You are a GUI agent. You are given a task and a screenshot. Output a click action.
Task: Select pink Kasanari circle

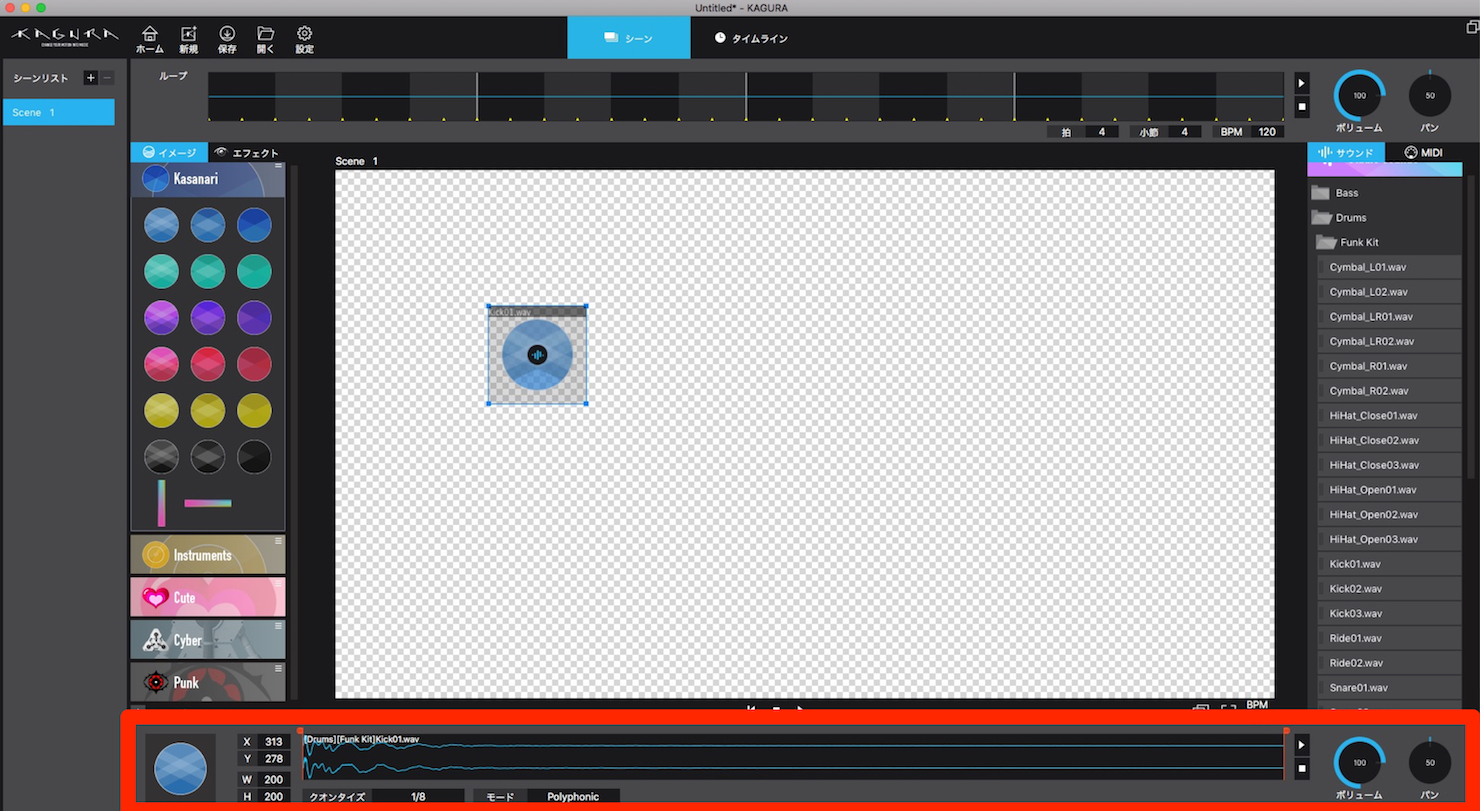tap(161, 364)
